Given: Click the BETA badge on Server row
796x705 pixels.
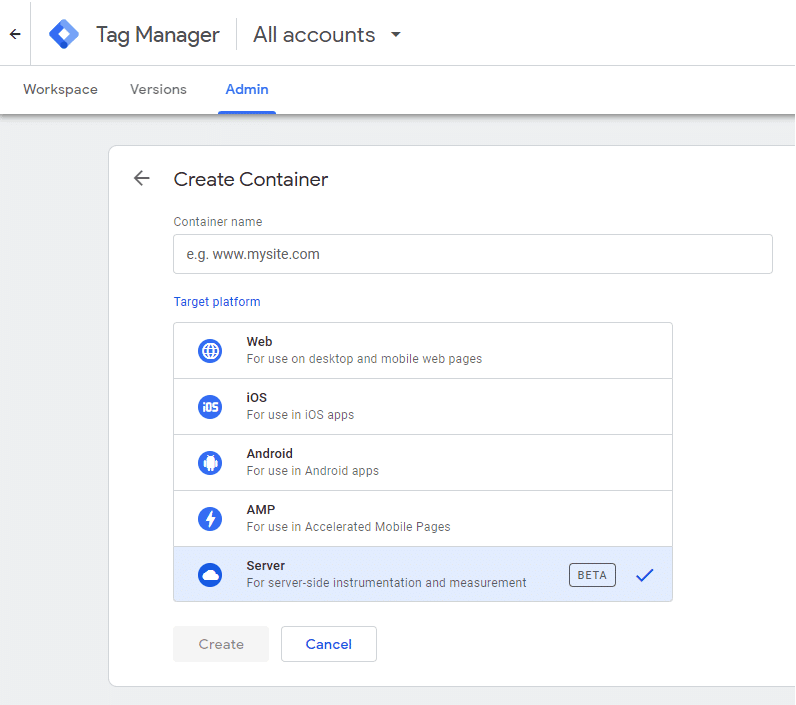Looking at the screenshot, I should click(x=592, y=575).
